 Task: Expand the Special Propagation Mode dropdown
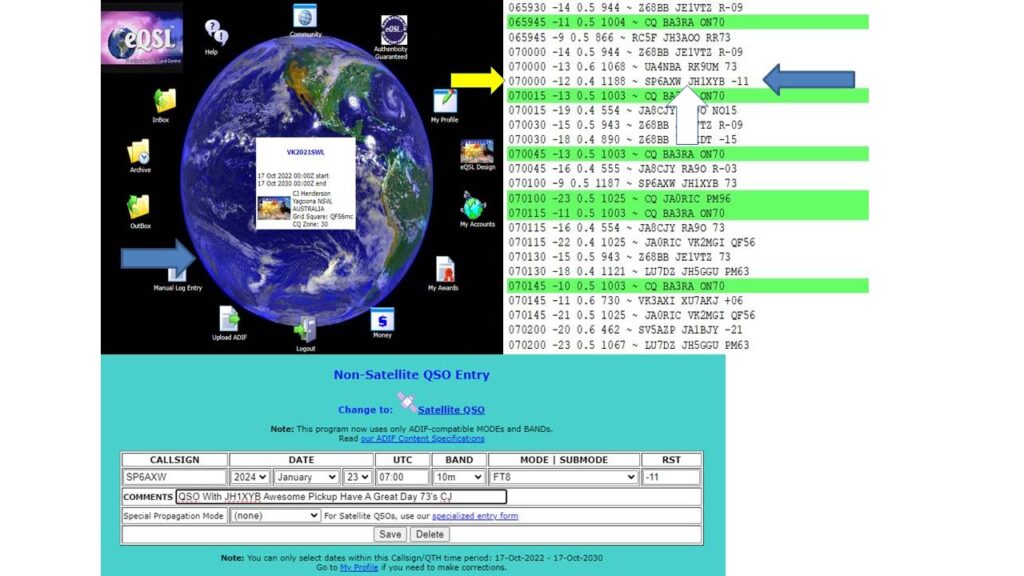(x=275, y=516)
